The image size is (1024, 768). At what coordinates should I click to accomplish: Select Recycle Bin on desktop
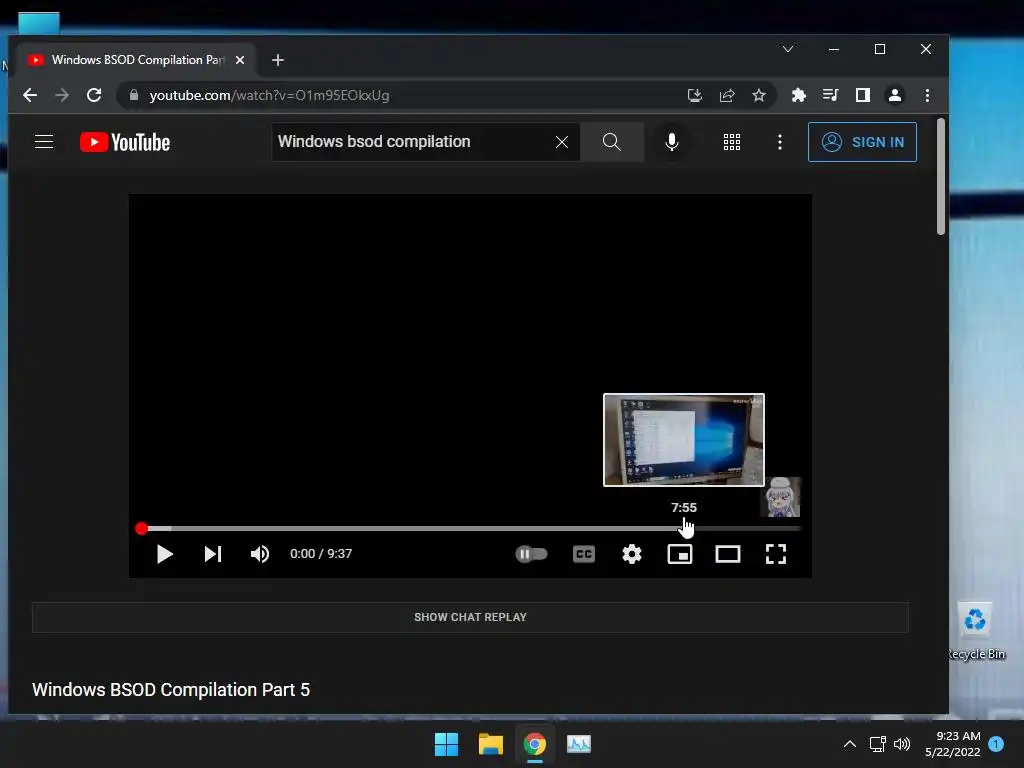point(976,632)
